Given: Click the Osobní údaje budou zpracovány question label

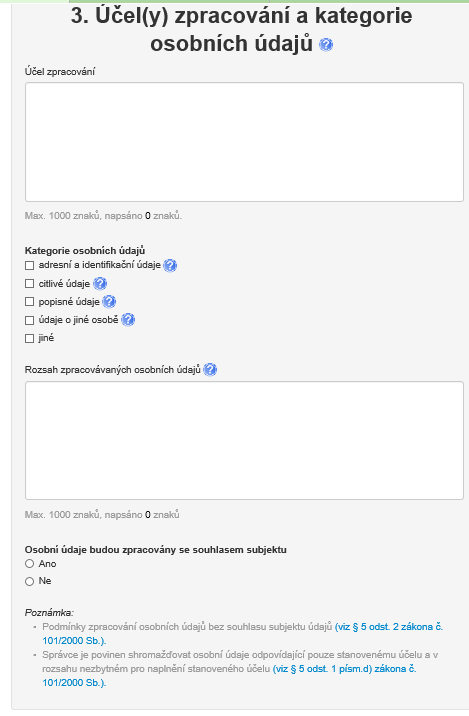Looking at the screenshot, I should (156, 549).
